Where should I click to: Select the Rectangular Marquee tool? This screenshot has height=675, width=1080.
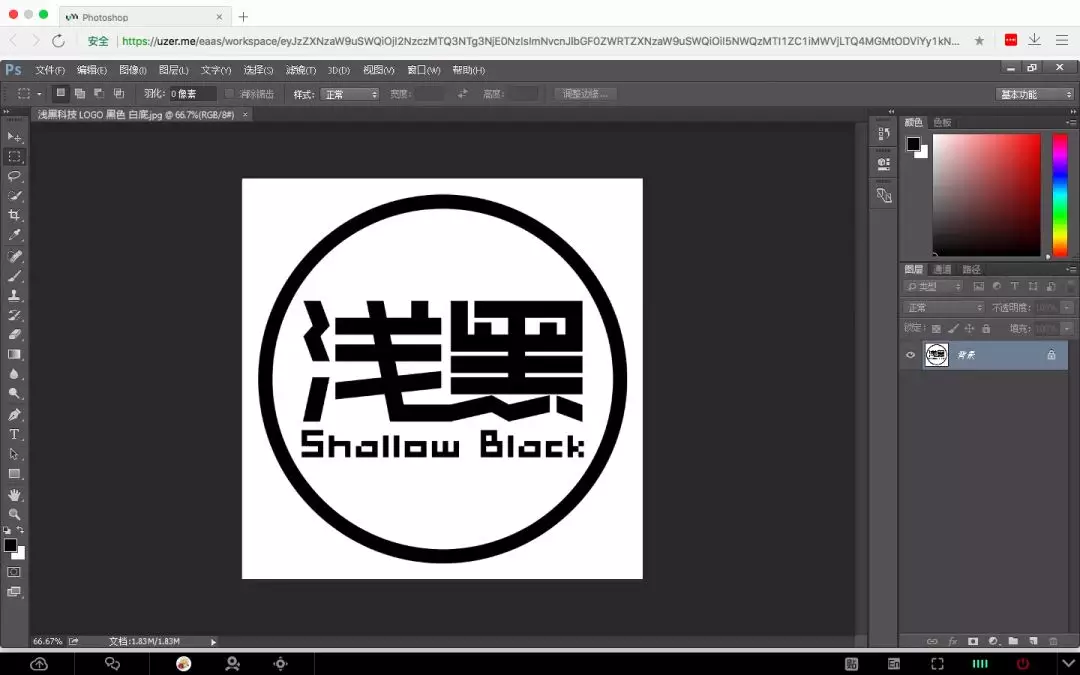click(x=14, y=156)
